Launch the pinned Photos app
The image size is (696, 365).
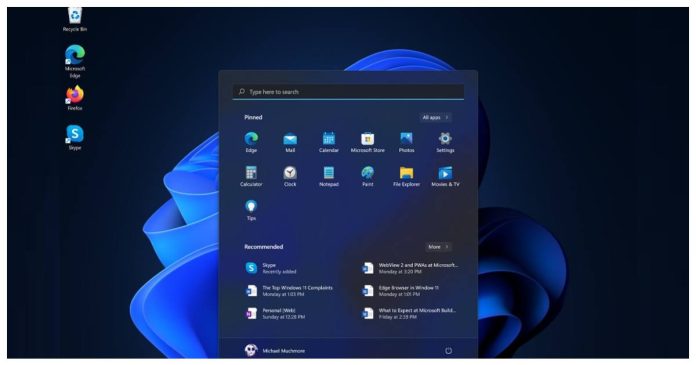point(406,142)
